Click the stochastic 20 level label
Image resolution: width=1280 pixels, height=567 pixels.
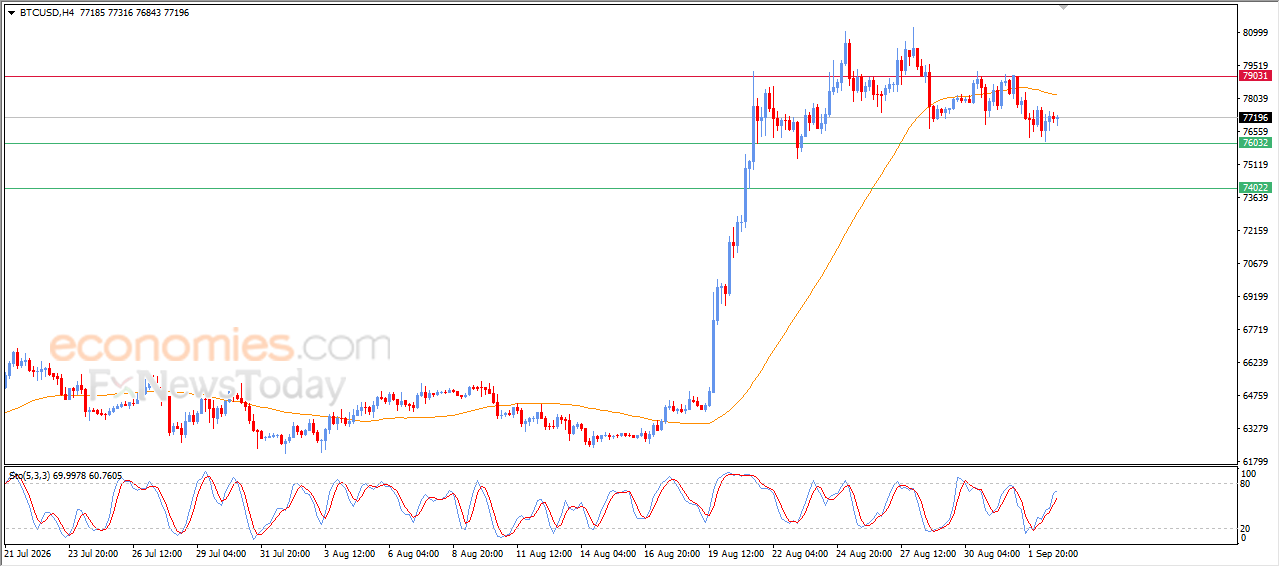click(x=1246, y=528)
